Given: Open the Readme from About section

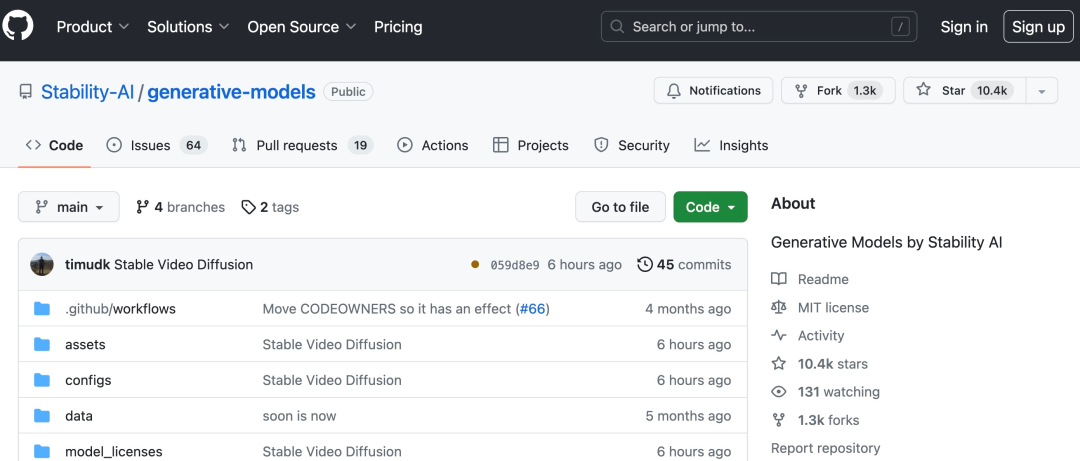Looking at the screenshot, I should pyautogui.click(x=822, y=280).
